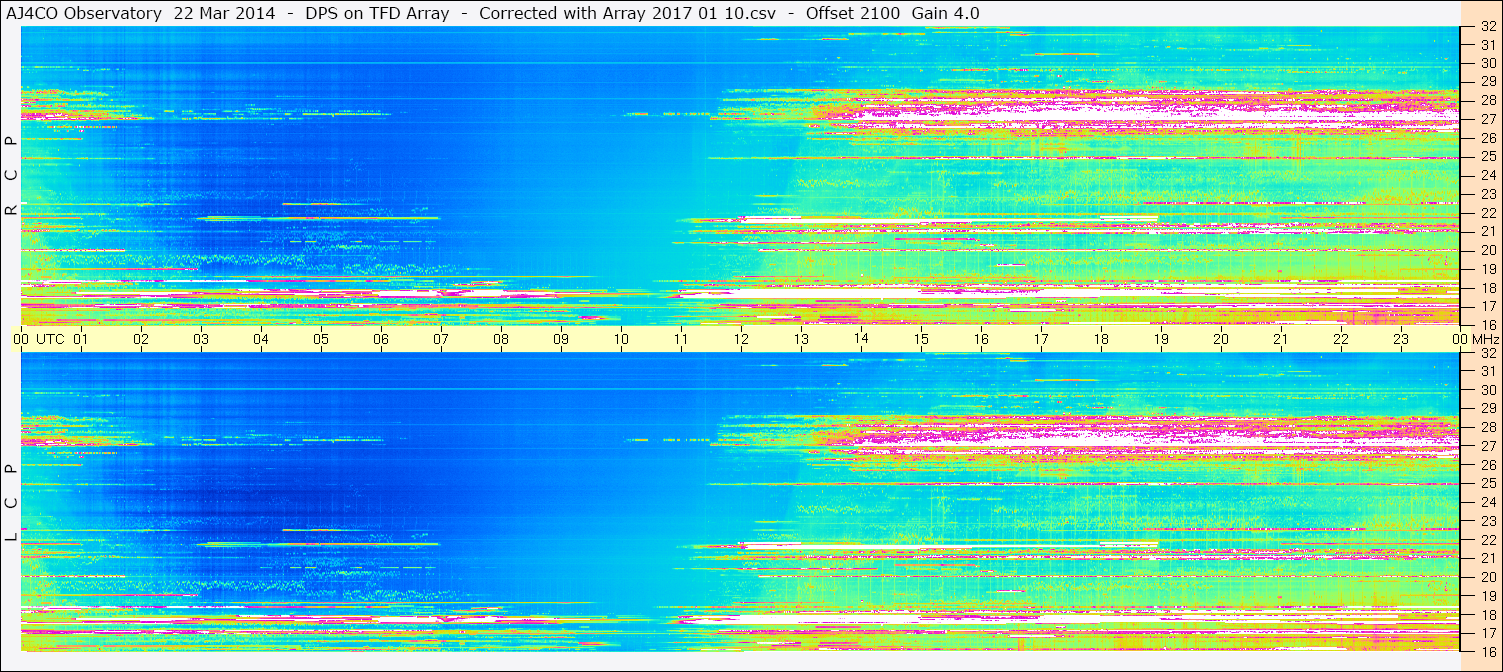Click the MHz unit label

(1486, 339)
